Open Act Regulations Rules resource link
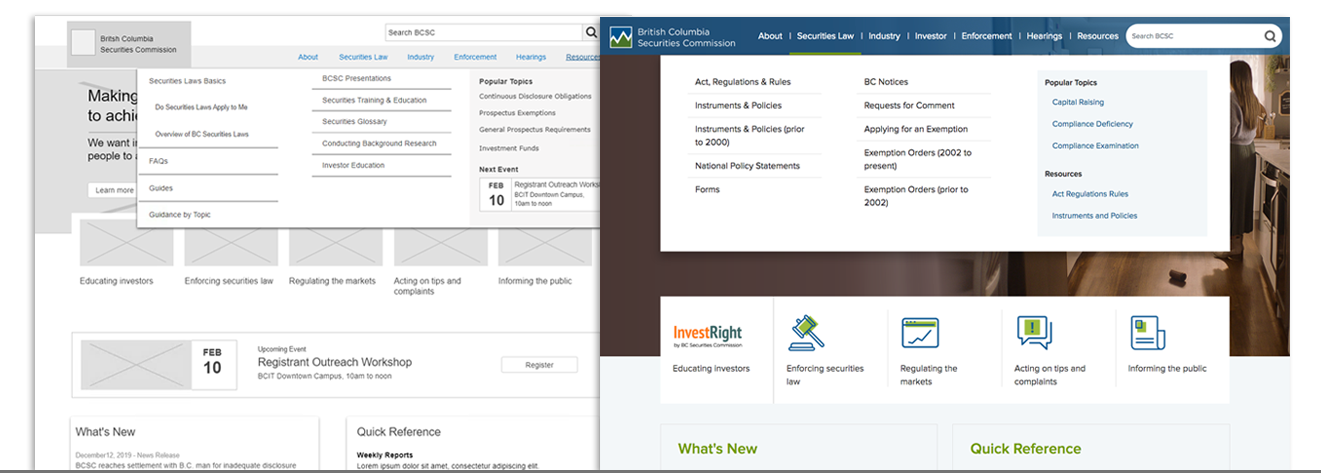 coord(1090,194)
